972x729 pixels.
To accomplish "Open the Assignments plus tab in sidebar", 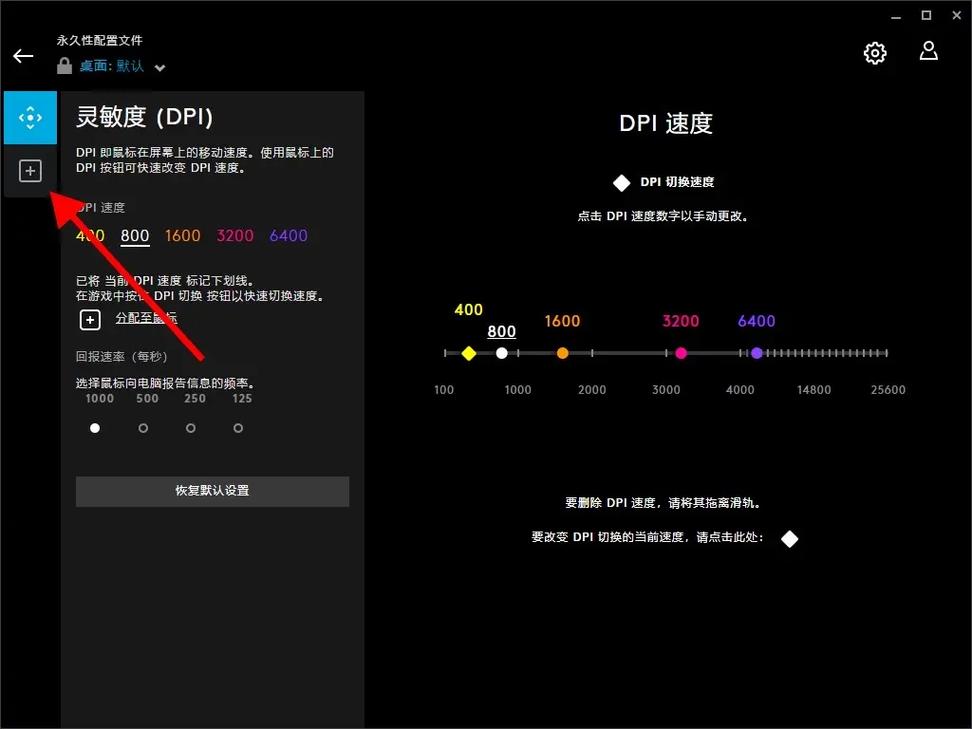I will [30, 171].
